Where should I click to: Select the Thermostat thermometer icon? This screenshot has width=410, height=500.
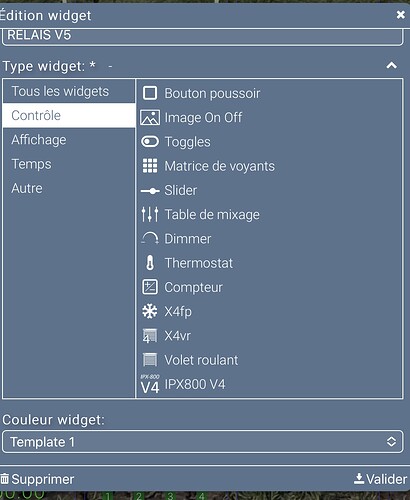[150, 263]
